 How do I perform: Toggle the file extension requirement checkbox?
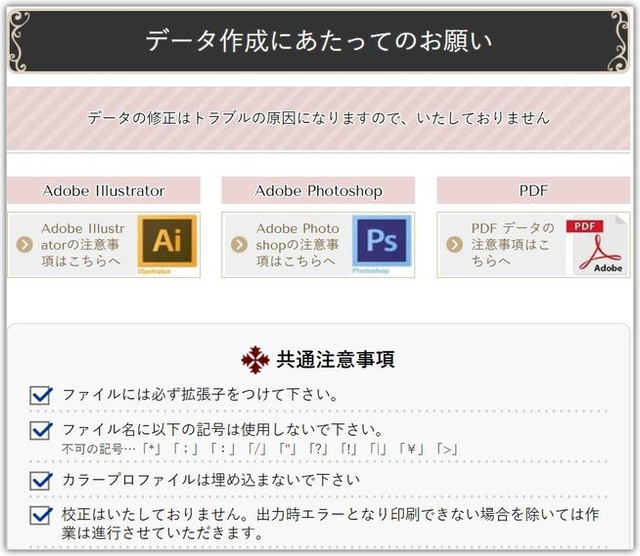41,395
